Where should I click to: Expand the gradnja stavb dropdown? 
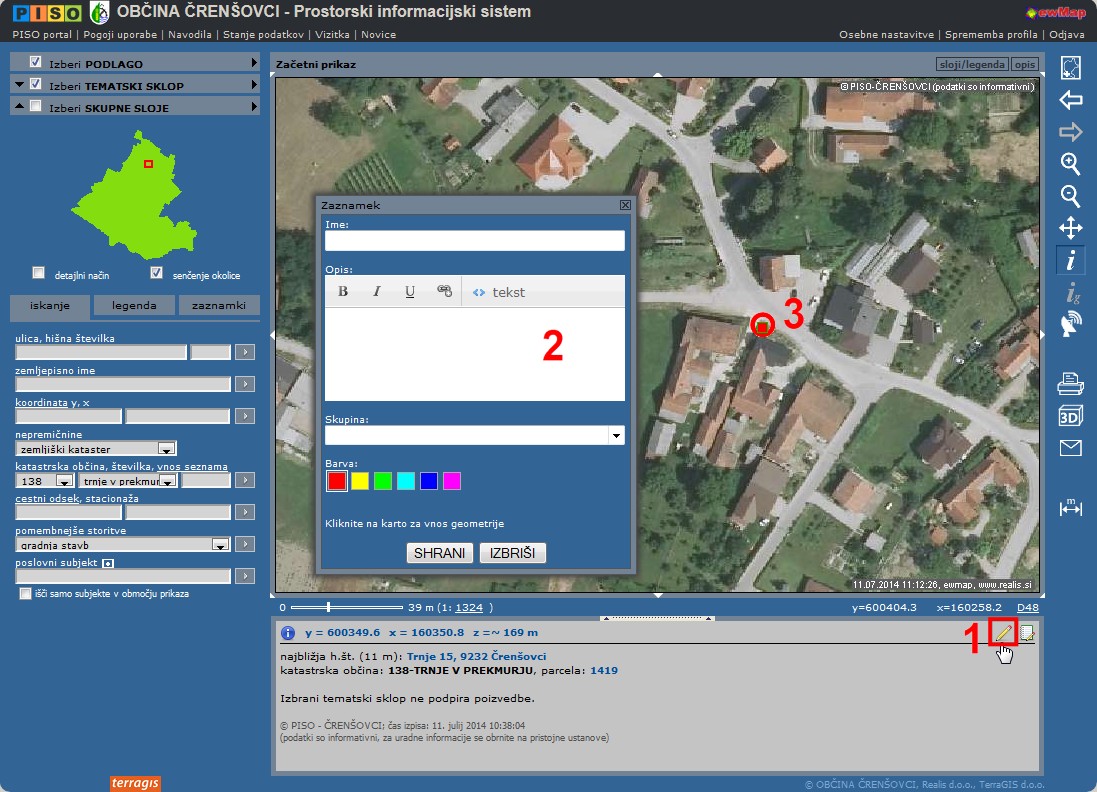[x=220, y=545]
